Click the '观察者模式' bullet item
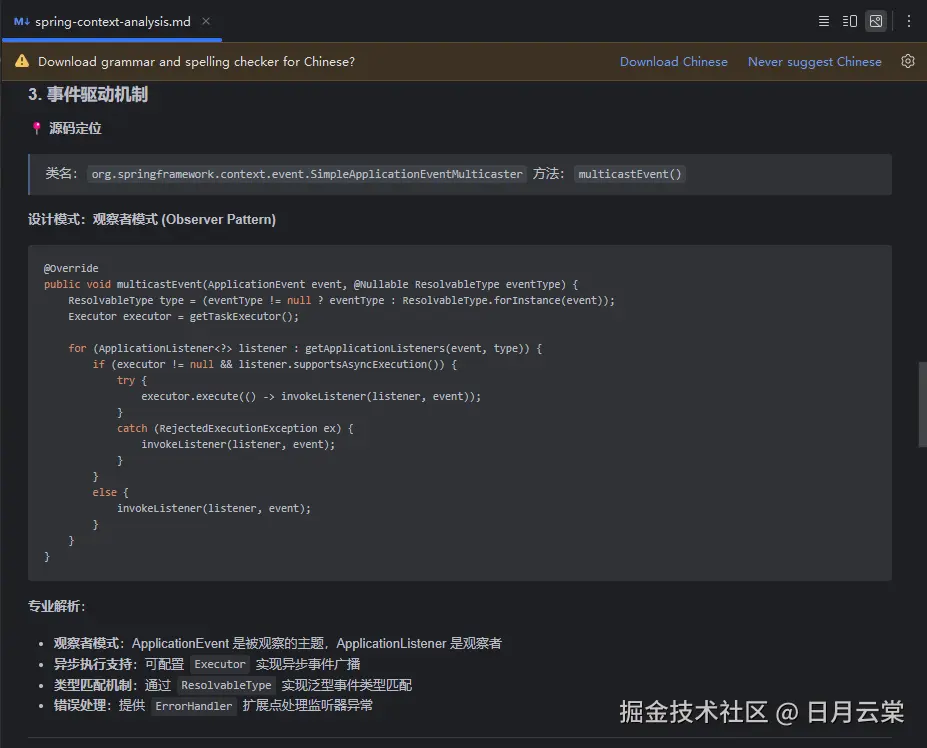This screenshot has width=927, height=748. point(278,643)
